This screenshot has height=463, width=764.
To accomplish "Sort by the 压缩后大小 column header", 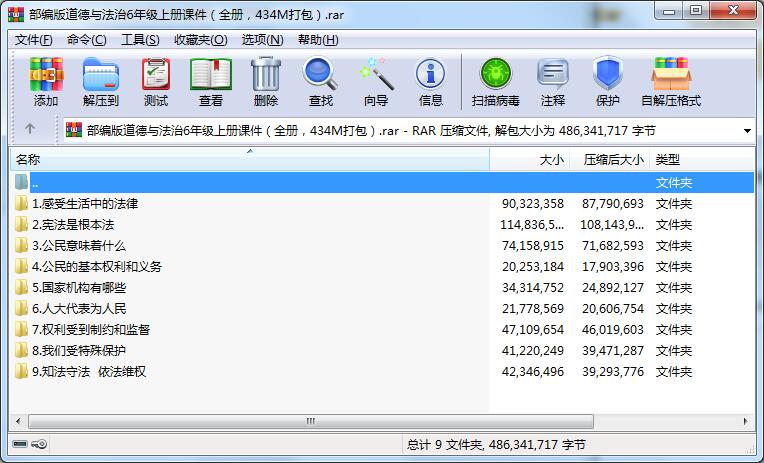I will tap(610, 159).
